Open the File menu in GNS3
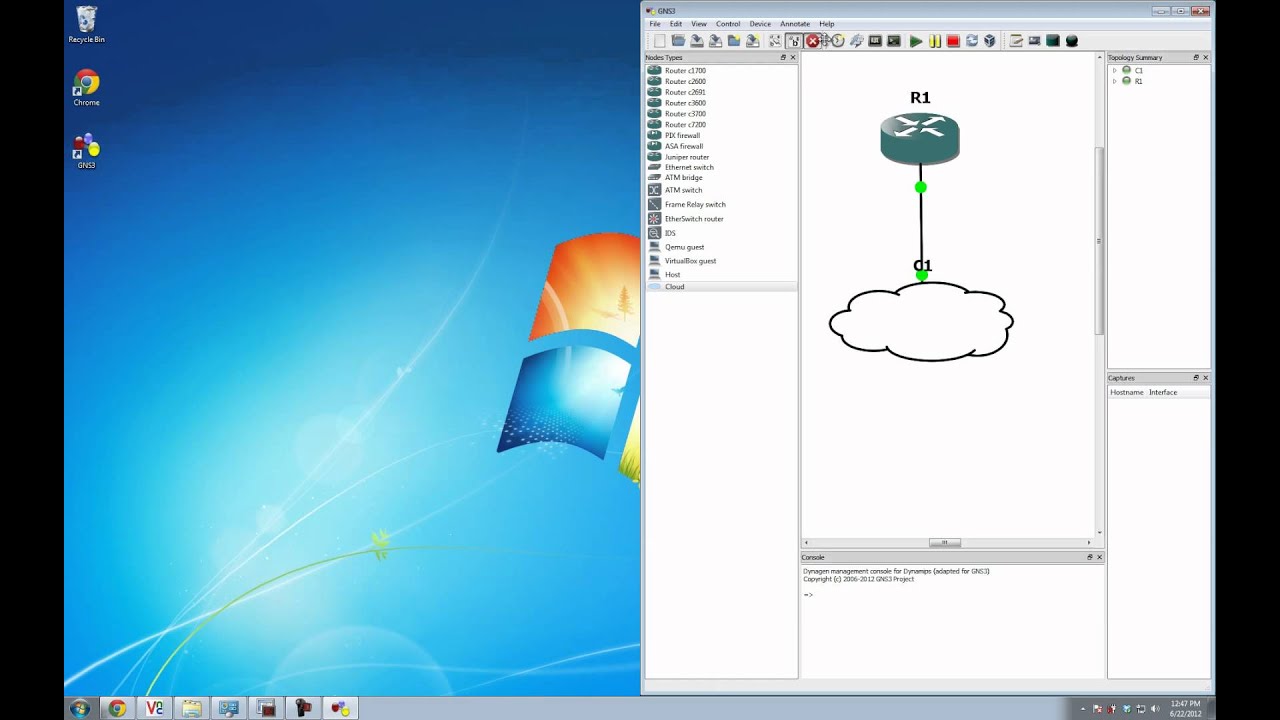The width and height of the screenshot is (1280, 720). coord(655,24)
